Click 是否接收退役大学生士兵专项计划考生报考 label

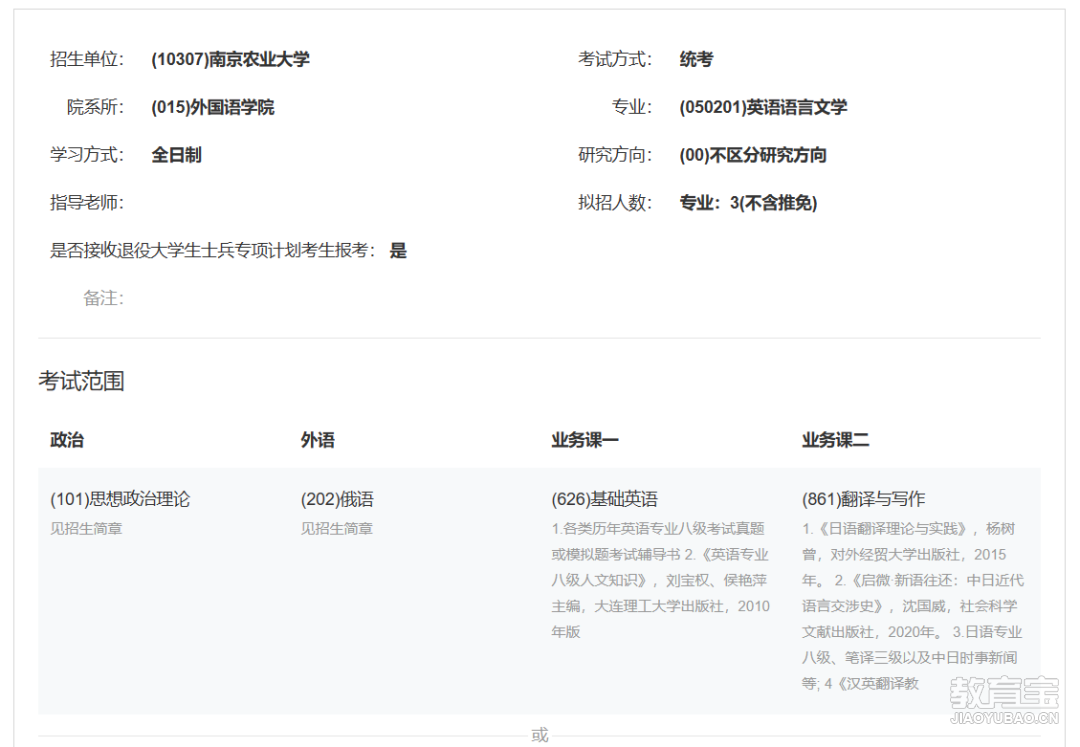(x=213, y=251)
